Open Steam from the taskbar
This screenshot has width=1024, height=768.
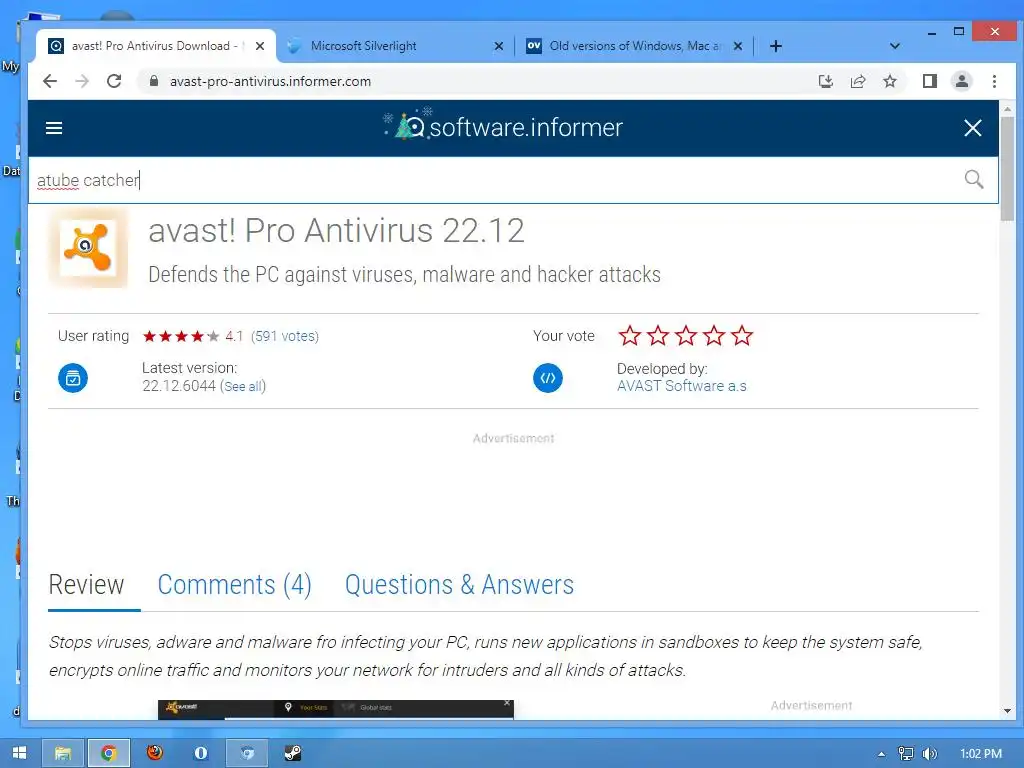point(293,753)
